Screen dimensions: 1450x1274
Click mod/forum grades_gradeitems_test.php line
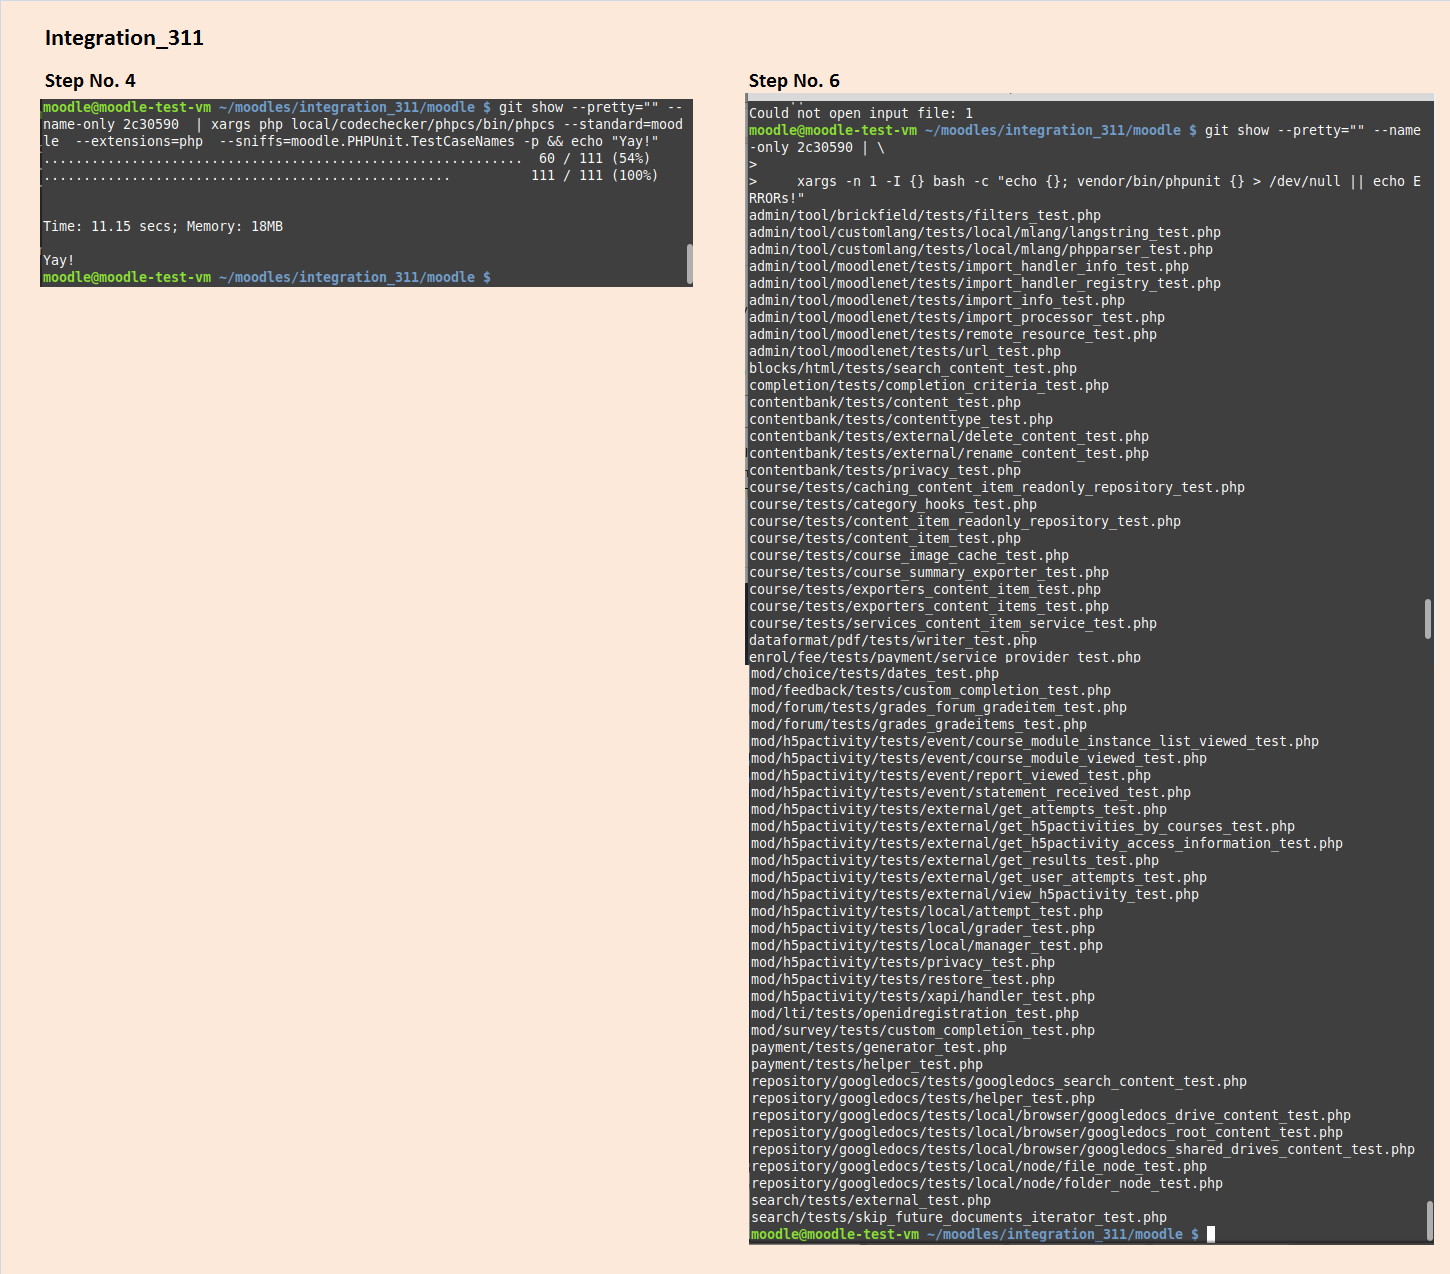tap(919, 725)
